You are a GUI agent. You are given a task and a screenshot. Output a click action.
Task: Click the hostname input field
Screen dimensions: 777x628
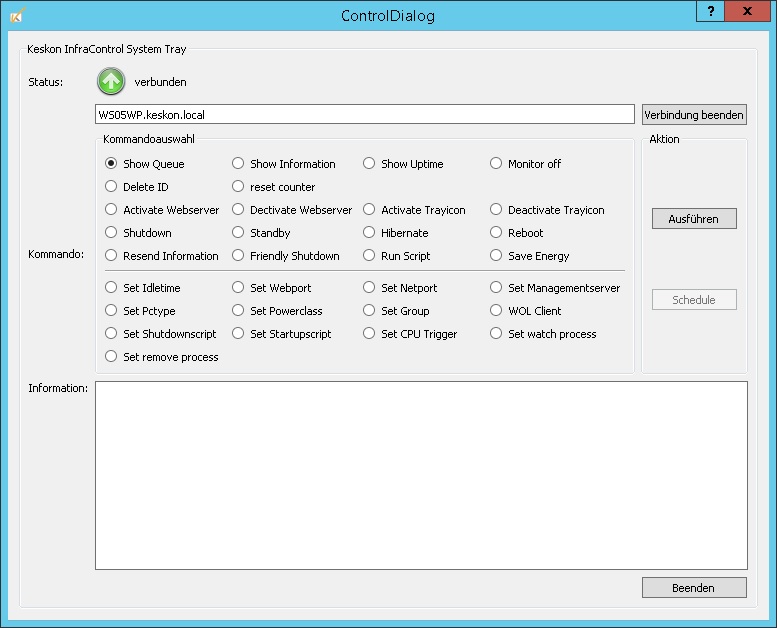pos(364,115)
